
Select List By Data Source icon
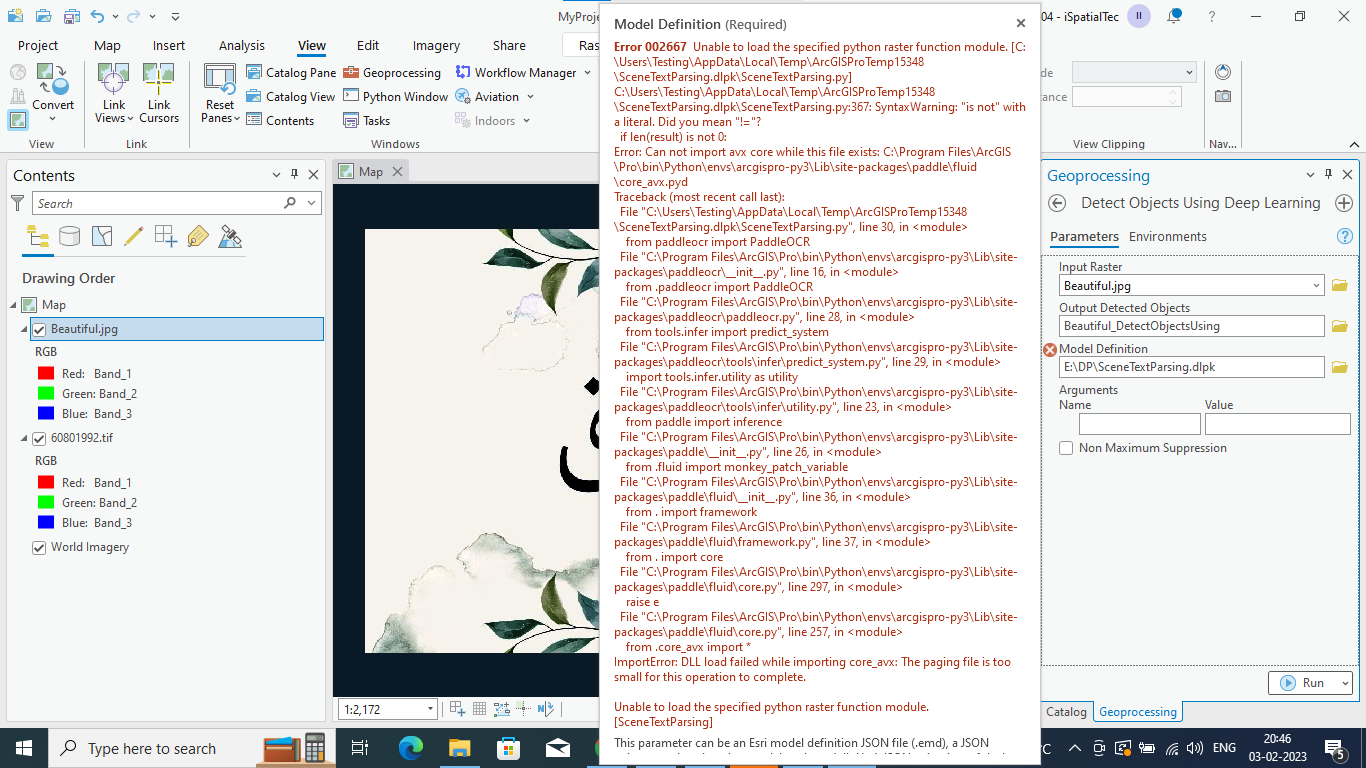[69, 236]
